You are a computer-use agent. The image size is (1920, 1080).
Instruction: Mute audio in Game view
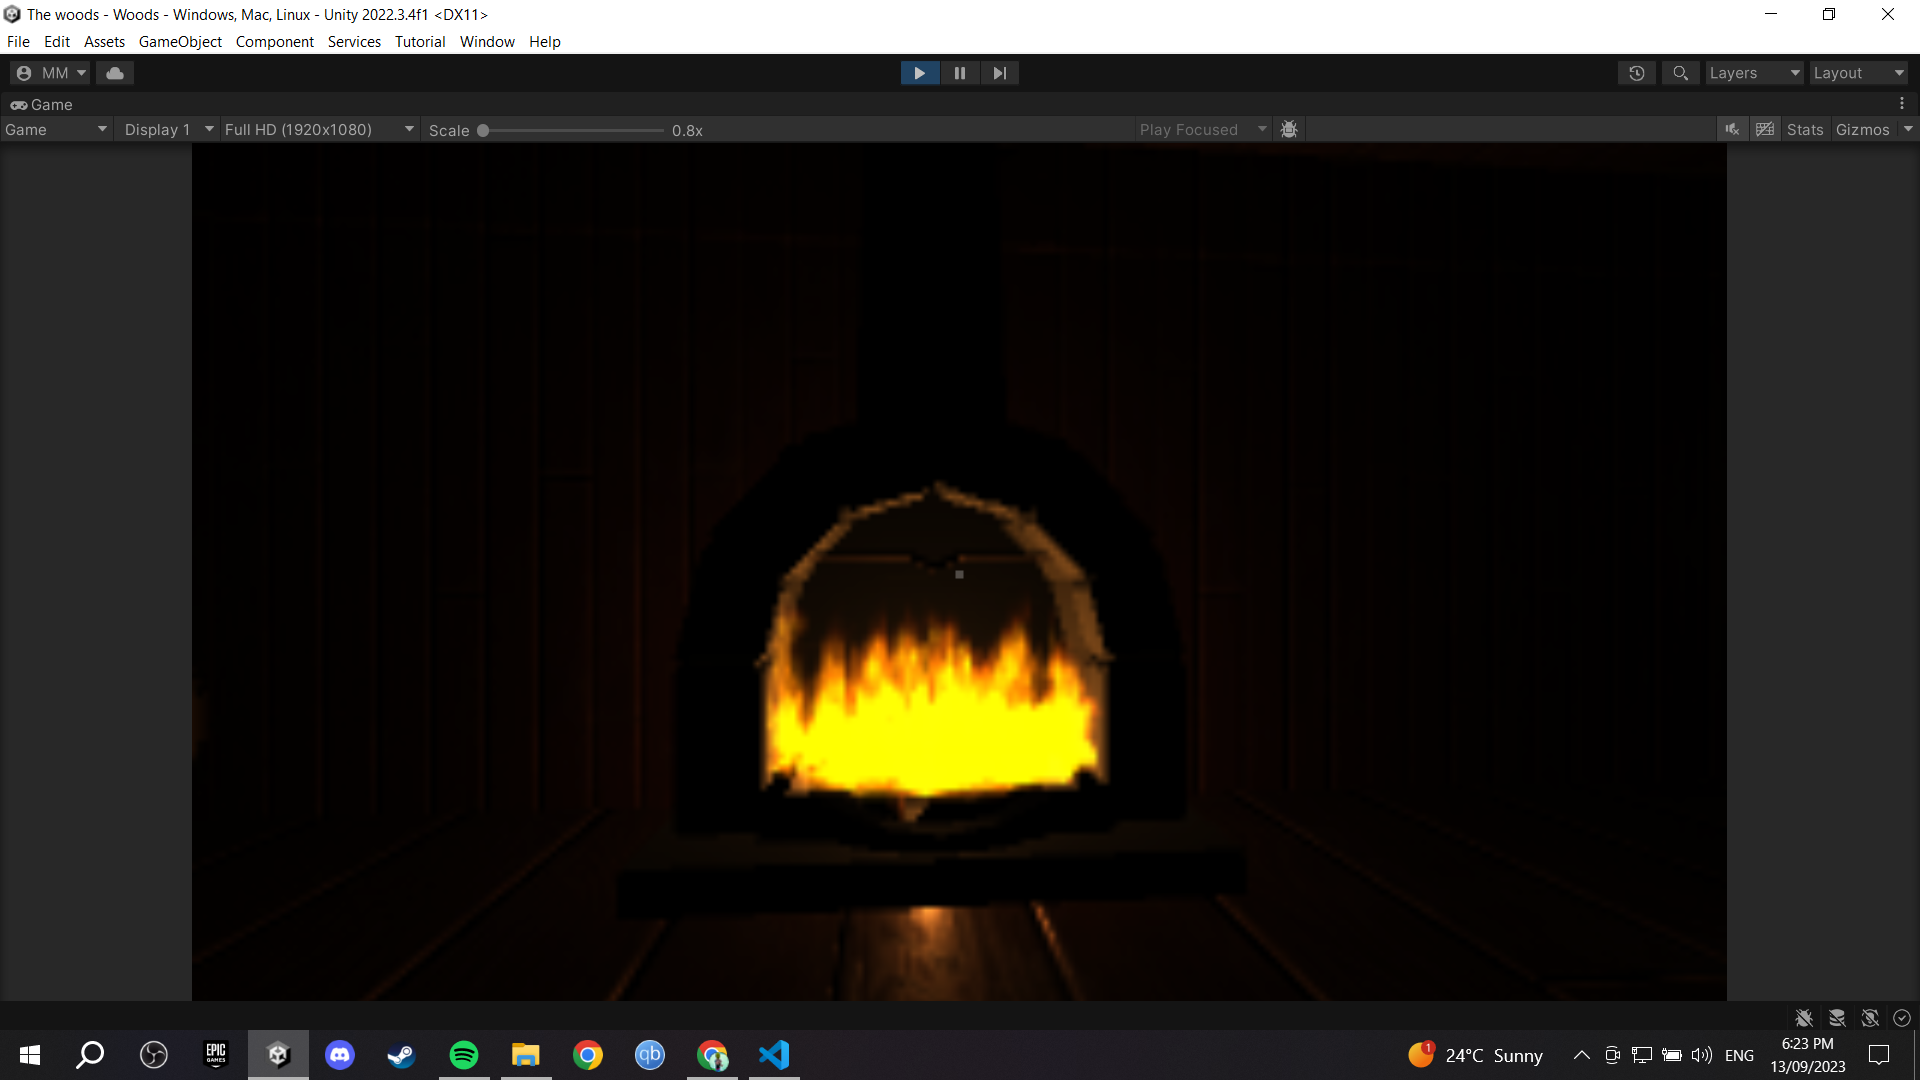pyautogui.click(x=1732, y=130)
